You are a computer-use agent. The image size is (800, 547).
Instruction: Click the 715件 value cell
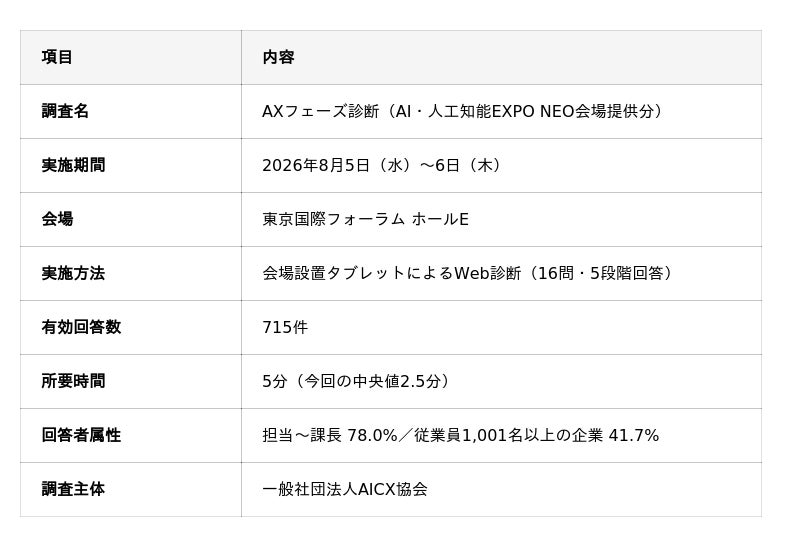[x=502, y=328]
